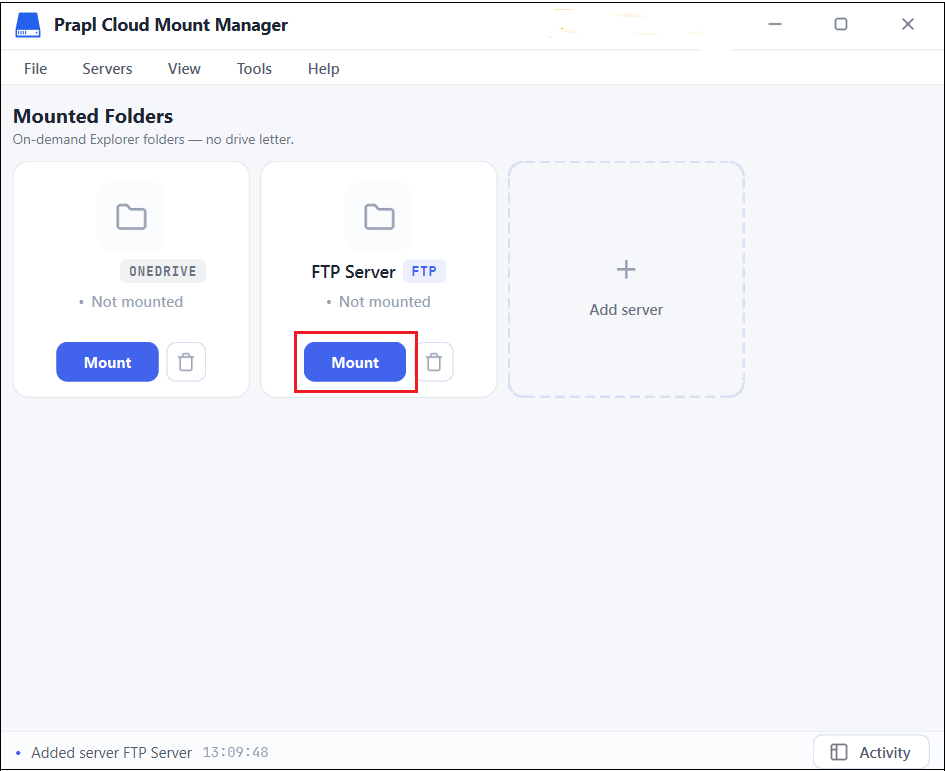Click the Prapl Cloud Mount Manager app icon
Screen dimensions: 945x771
(28, 25)
